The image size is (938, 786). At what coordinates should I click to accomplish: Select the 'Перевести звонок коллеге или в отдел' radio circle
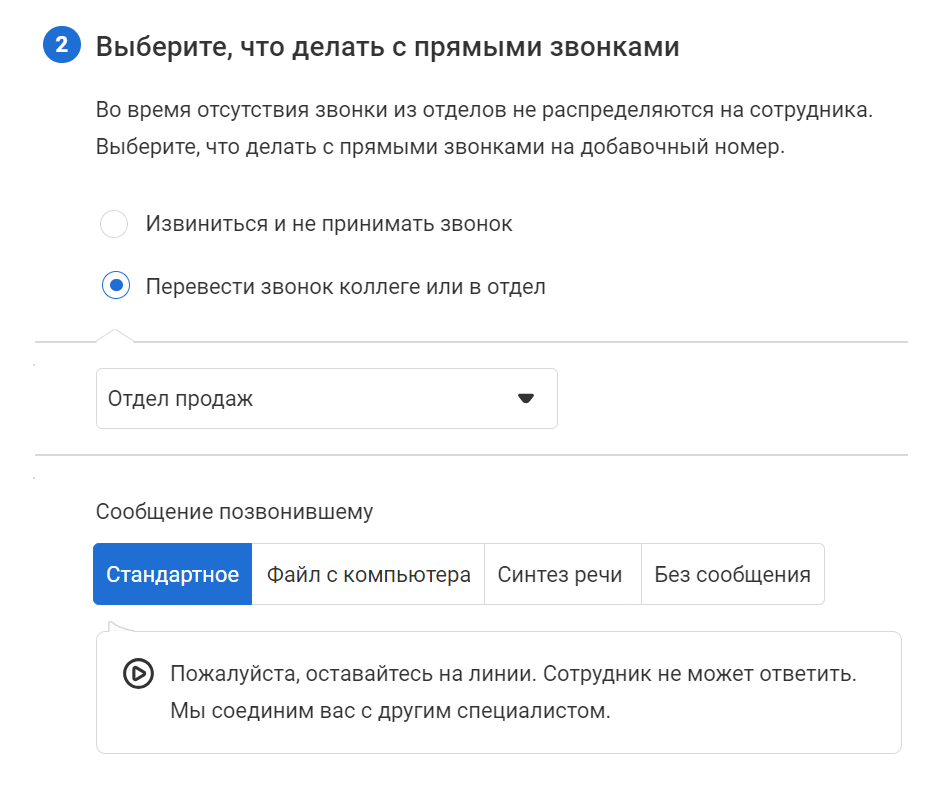(115, 286)
